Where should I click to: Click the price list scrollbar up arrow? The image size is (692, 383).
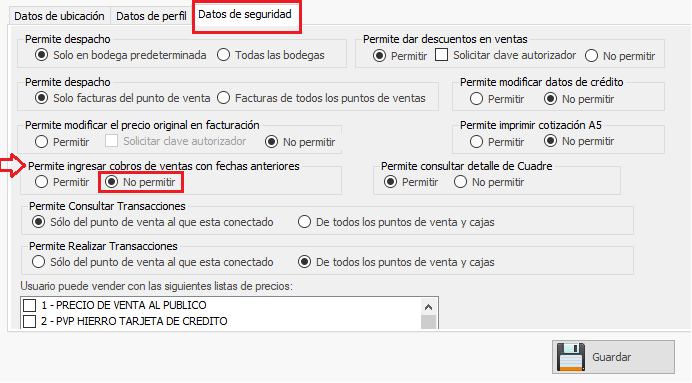coord(428,307)
